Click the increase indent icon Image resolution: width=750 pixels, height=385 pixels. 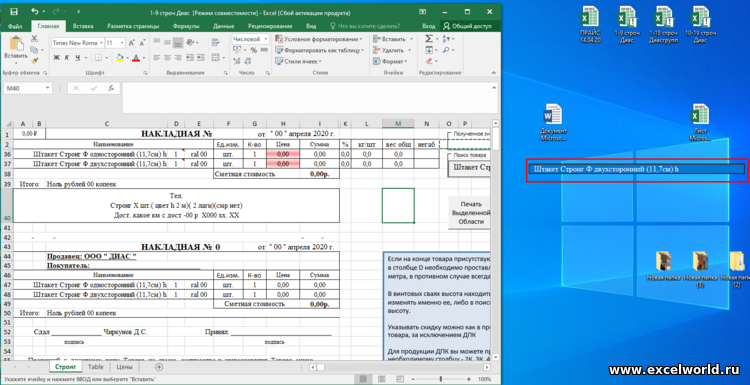tap(200, 58)
